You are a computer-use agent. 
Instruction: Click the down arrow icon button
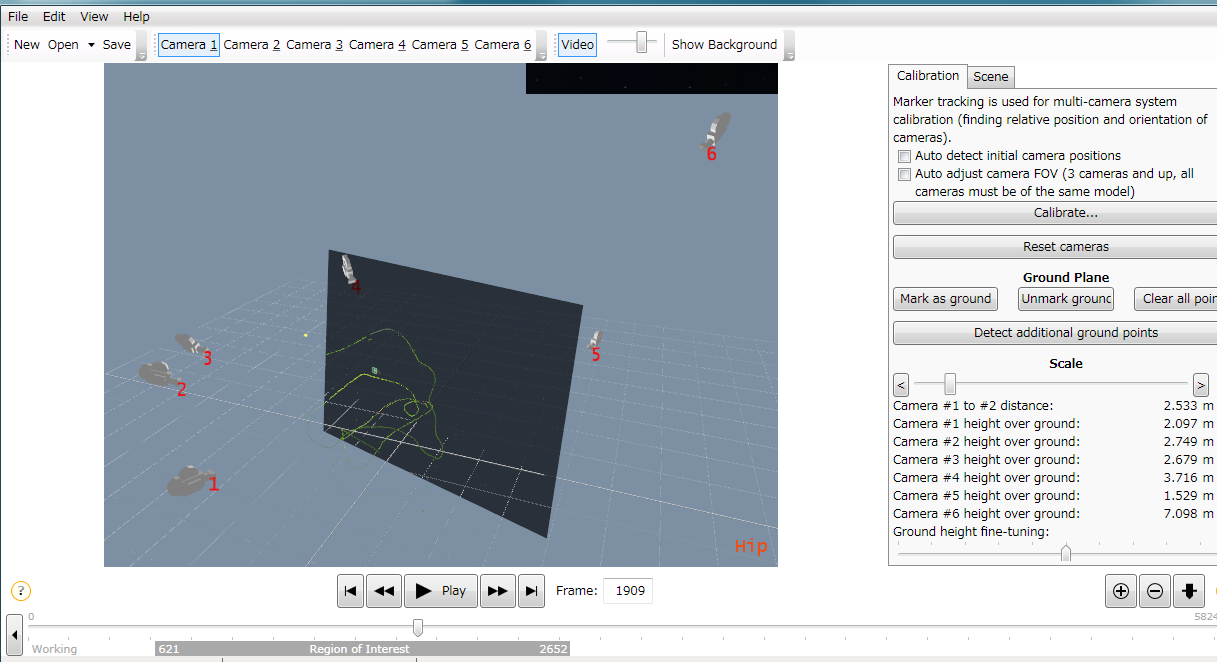(1189, 591)
